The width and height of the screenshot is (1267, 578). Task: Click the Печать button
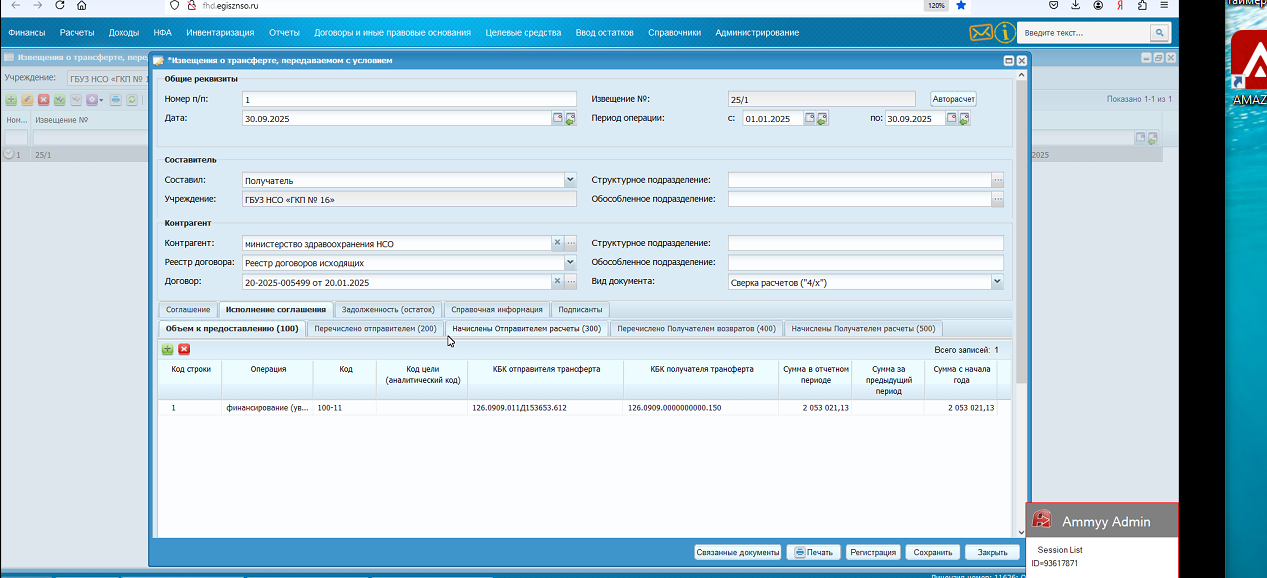(x=813, y=552)
